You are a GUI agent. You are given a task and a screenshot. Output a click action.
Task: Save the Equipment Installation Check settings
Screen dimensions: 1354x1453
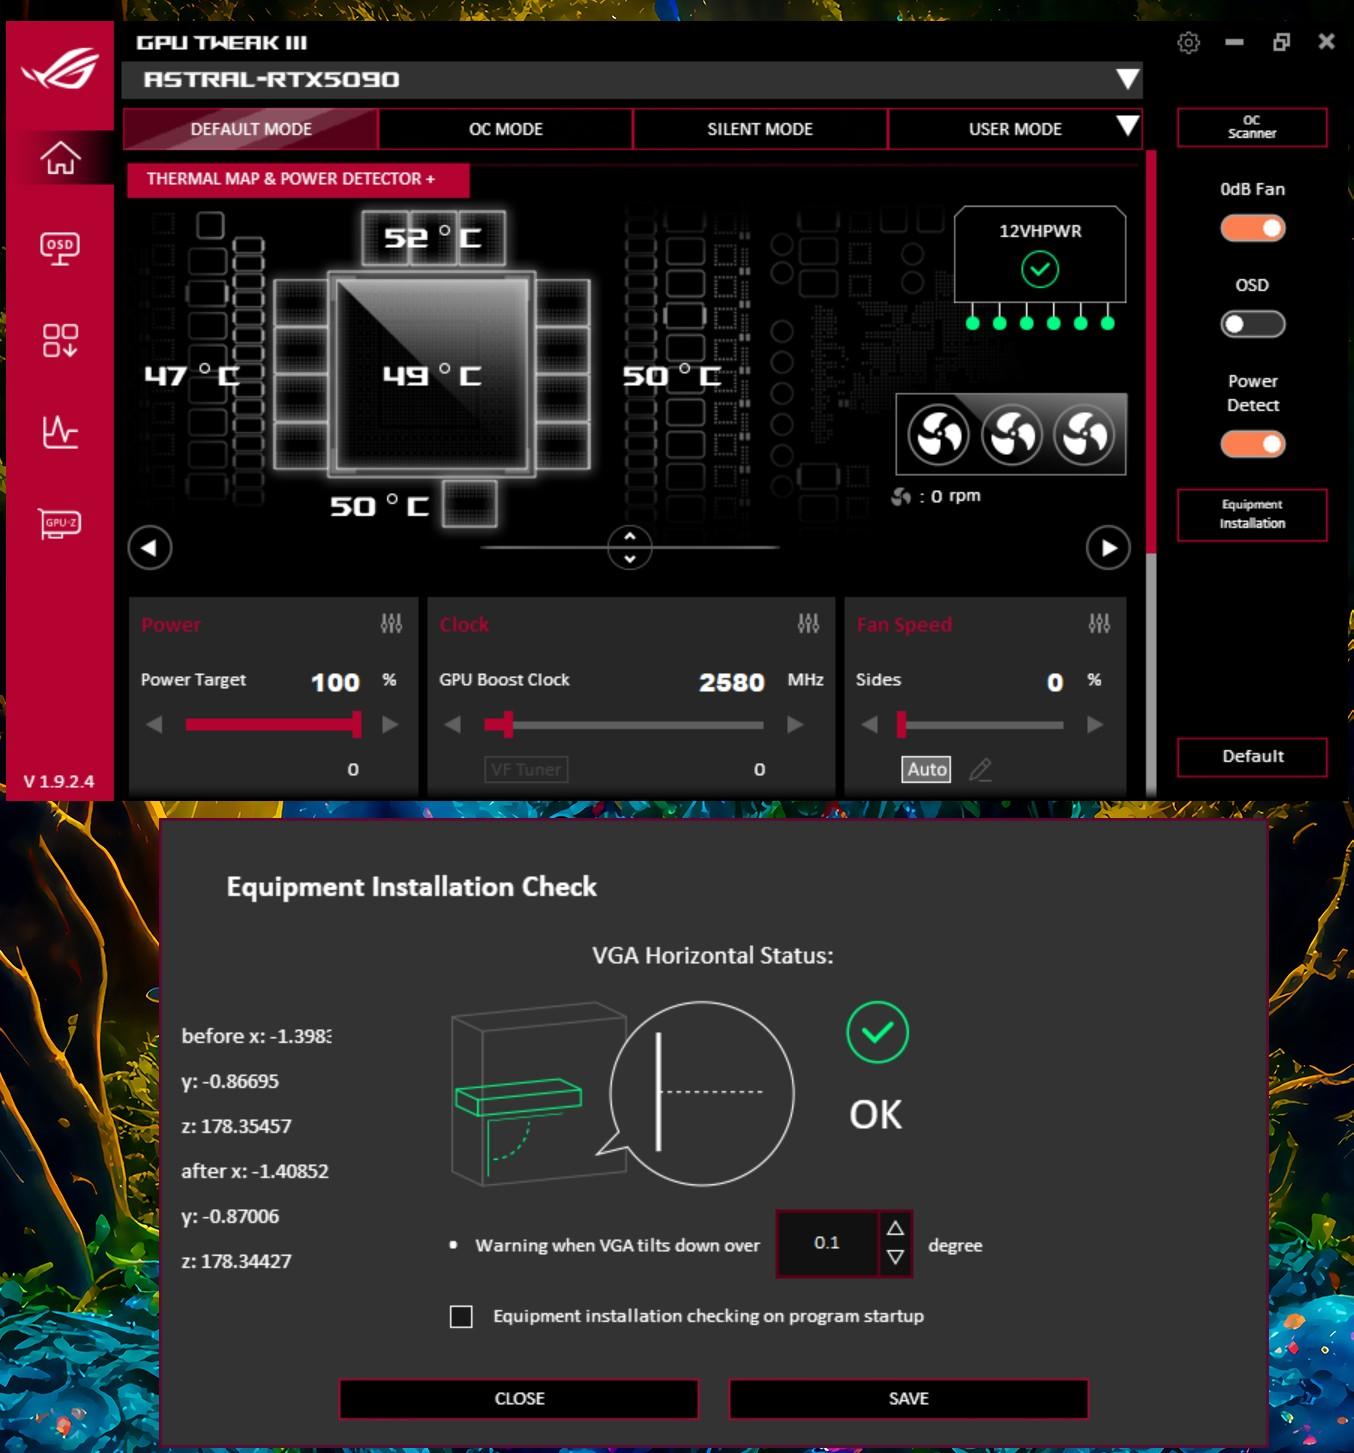pos(908,1398)
